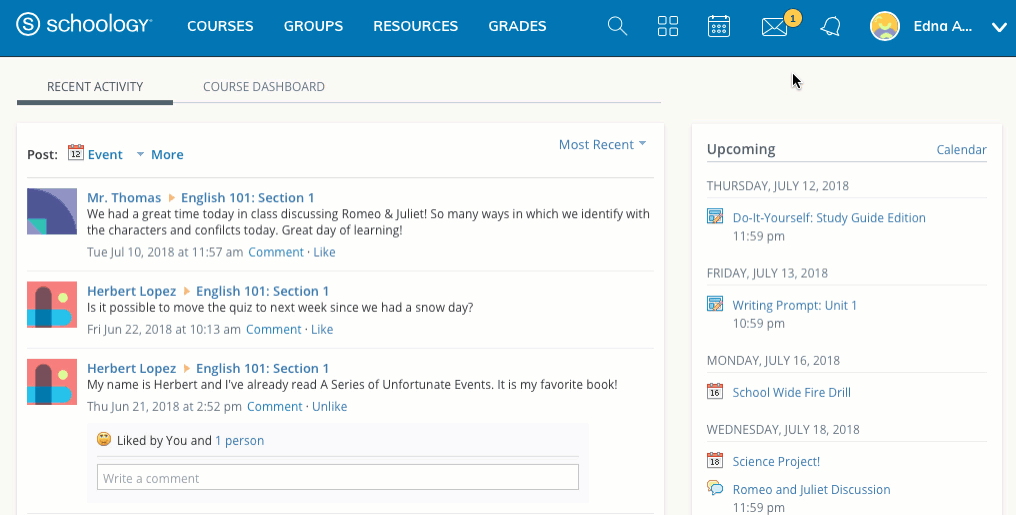Open the Calendar link in Upcoming

pyautogui.click(x=961, y=150)
